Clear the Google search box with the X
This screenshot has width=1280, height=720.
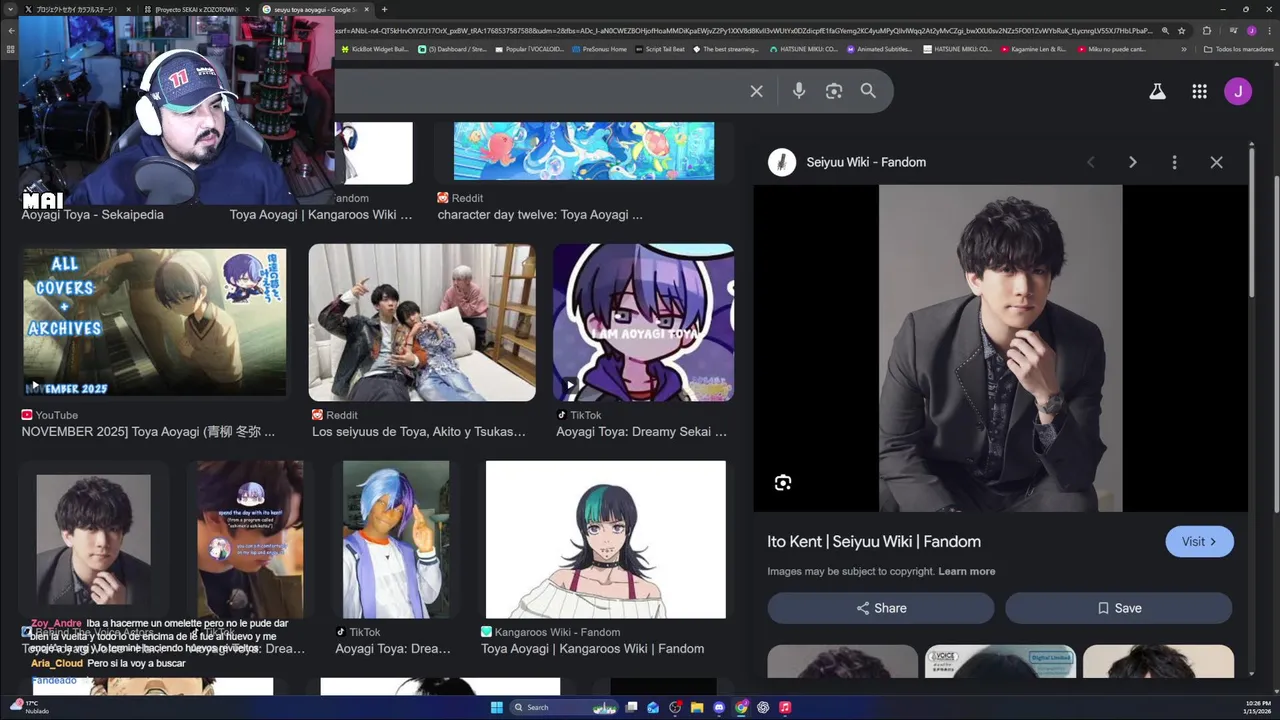point(757,91)
